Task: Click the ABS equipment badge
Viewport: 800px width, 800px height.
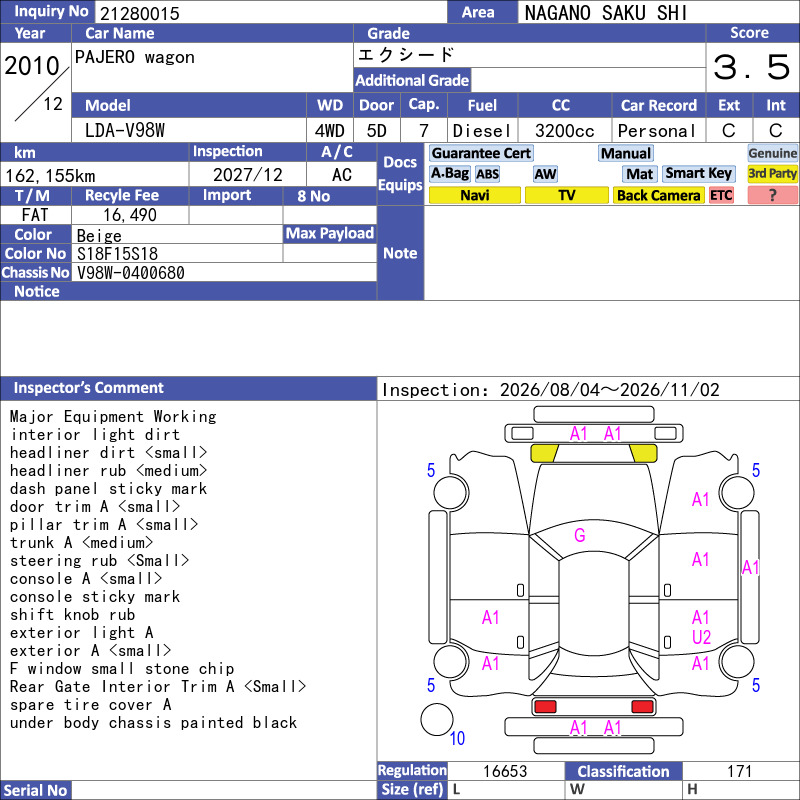Action: pyautogui.click(x=487, y=174)
